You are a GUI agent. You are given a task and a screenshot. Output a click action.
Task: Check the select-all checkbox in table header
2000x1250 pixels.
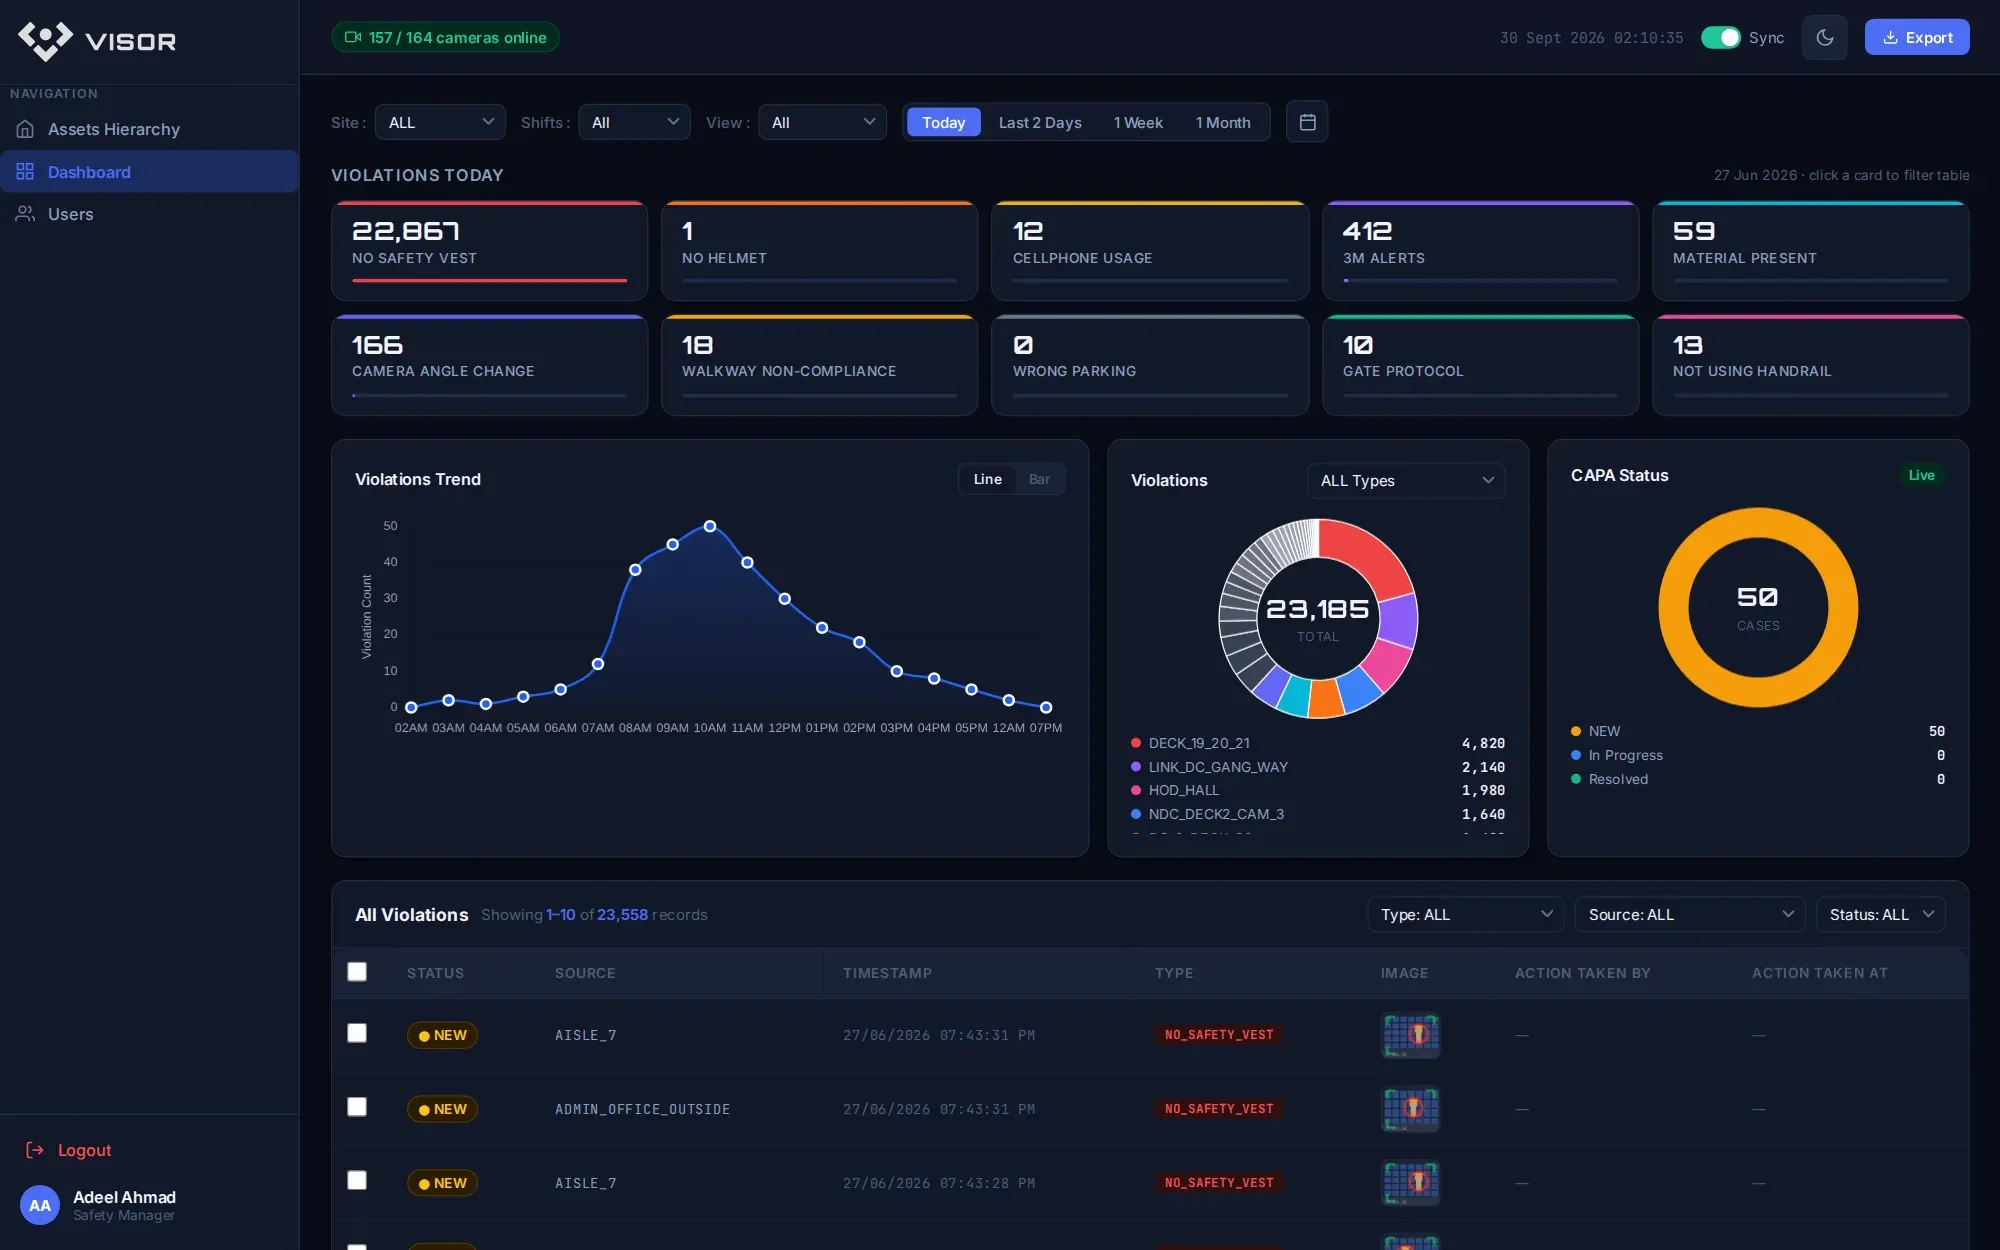tap(357, 972)
